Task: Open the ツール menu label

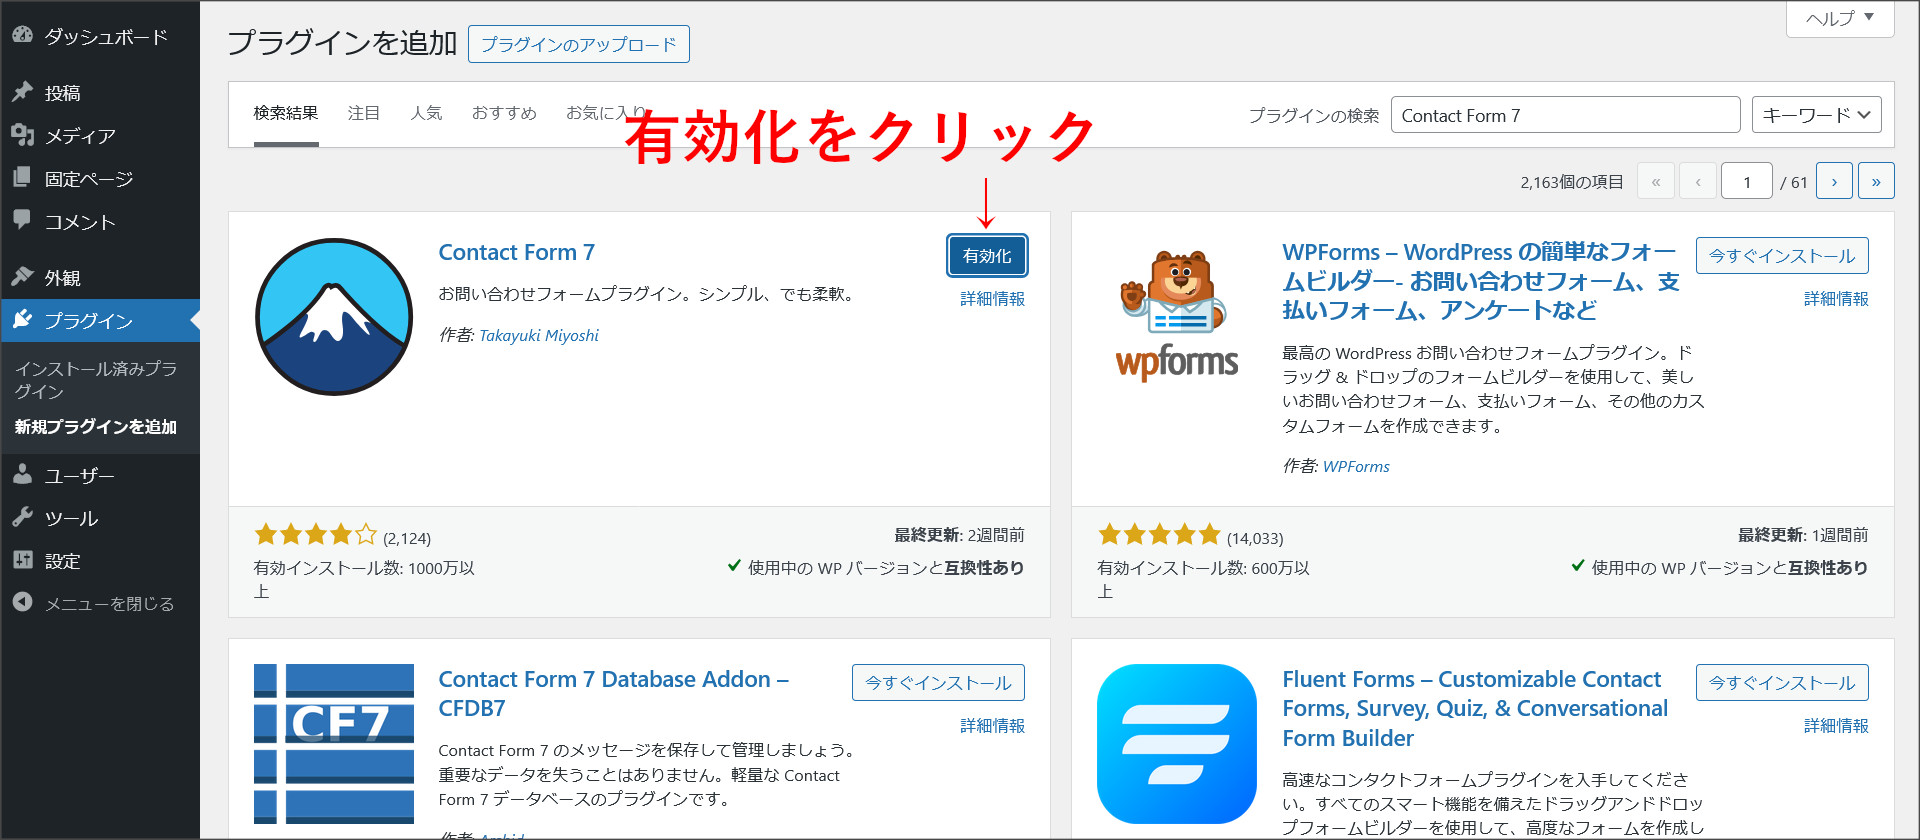Action: tap(72, 518)
